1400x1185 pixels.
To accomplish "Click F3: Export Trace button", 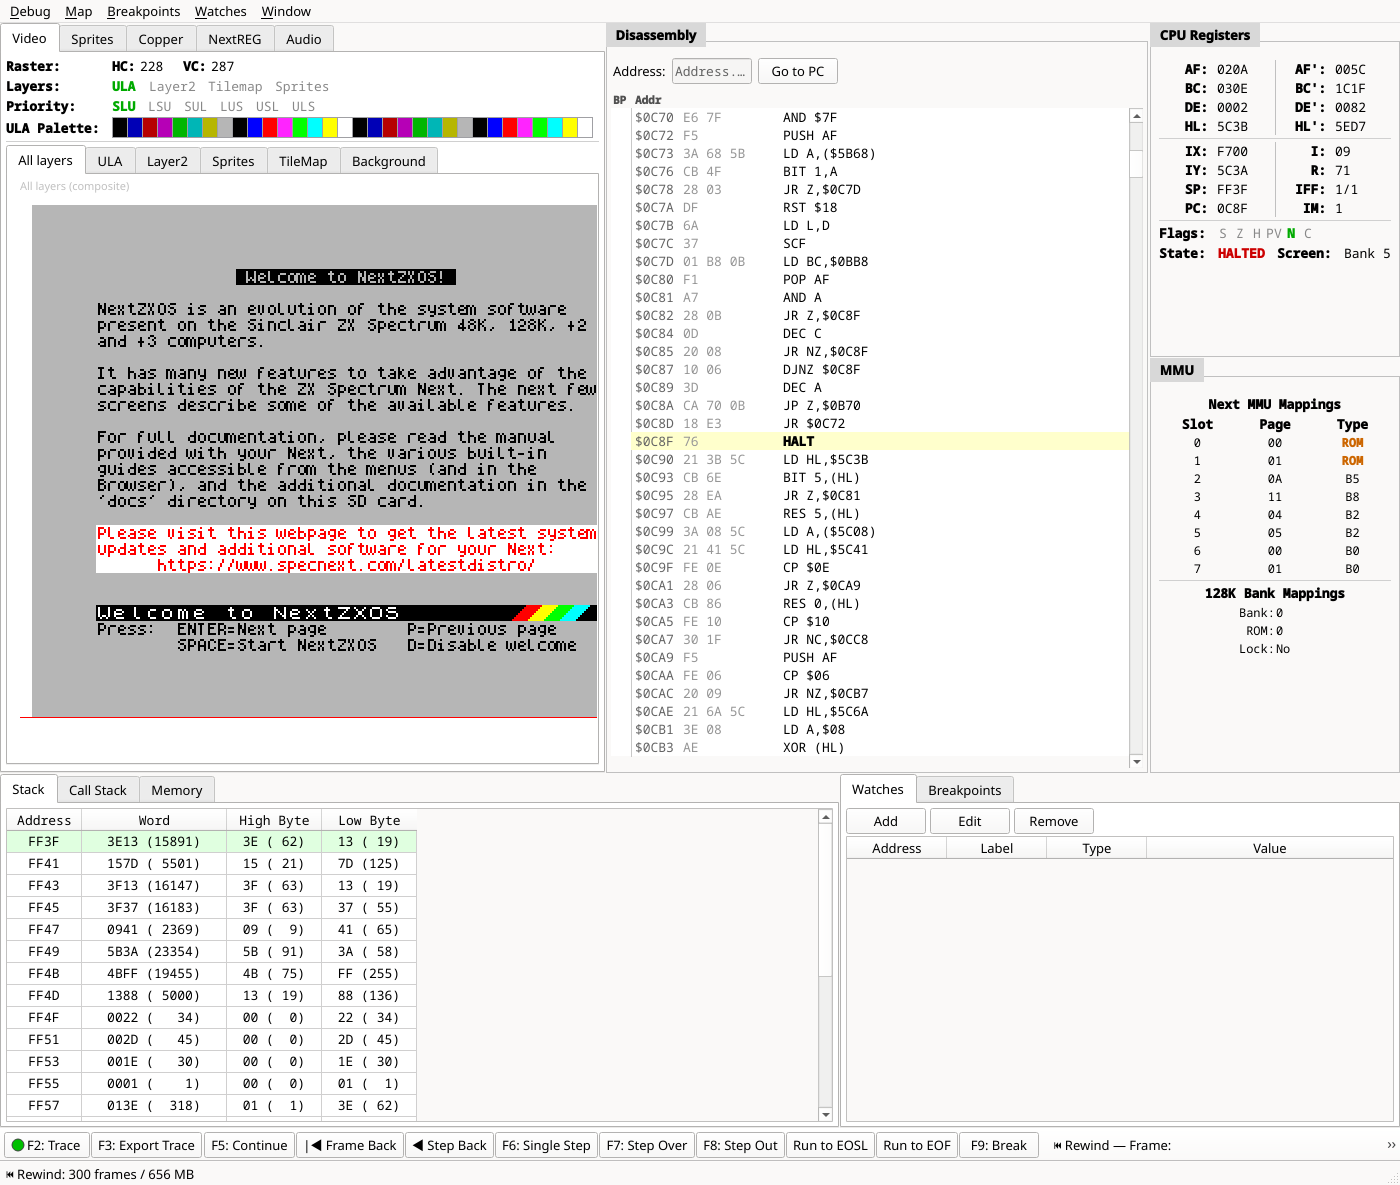I will point(146,1145).
